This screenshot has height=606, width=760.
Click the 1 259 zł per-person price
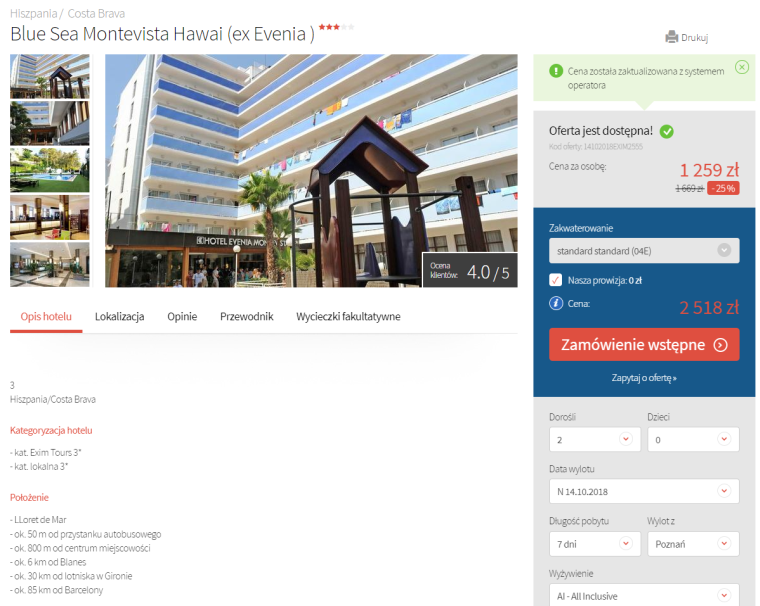709,170
